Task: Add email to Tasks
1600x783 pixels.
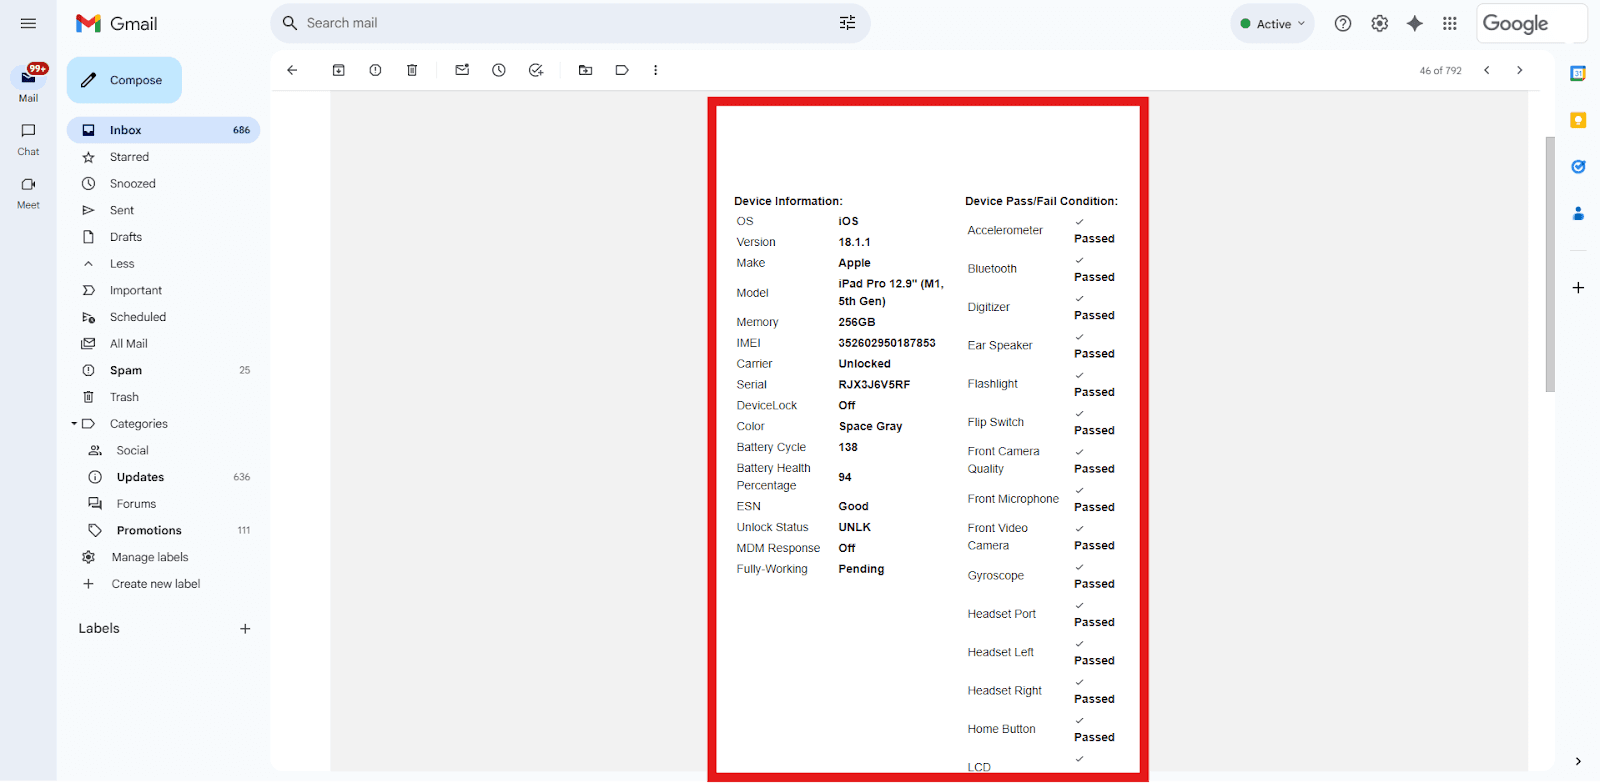Action: click(536, 70)
